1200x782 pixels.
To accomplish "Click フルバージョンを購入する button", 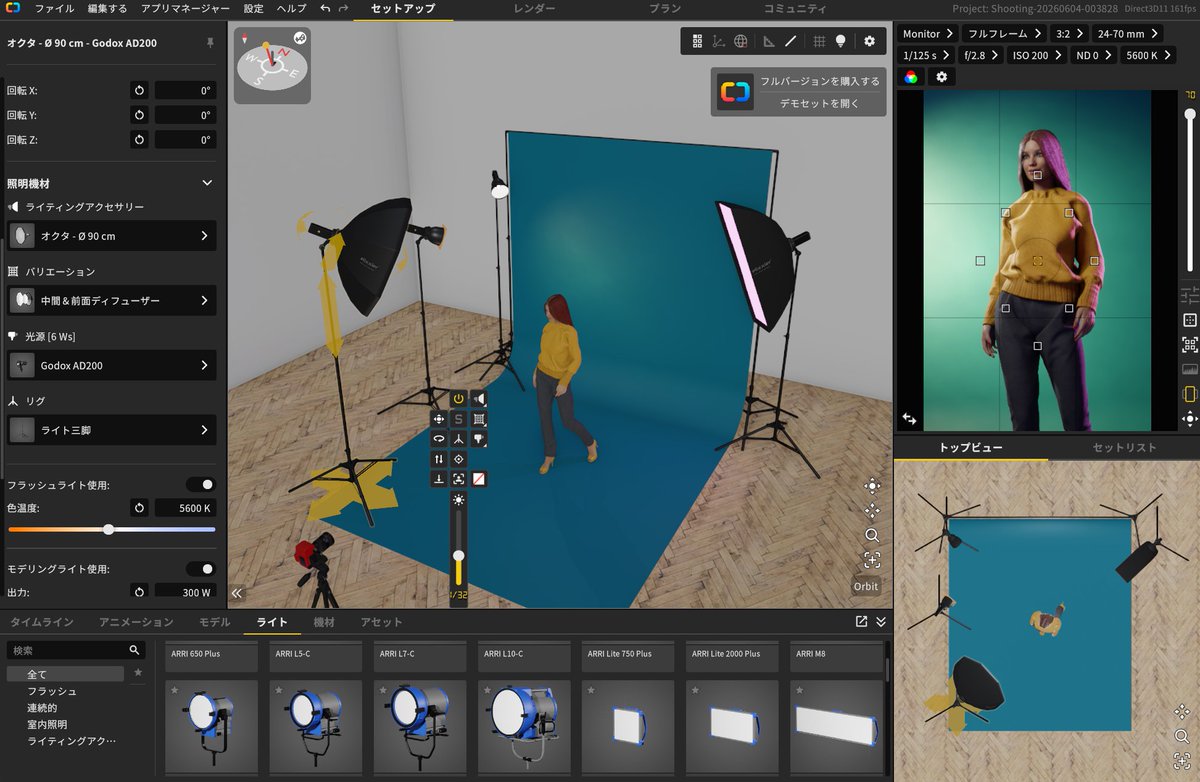I will [820, 81].
